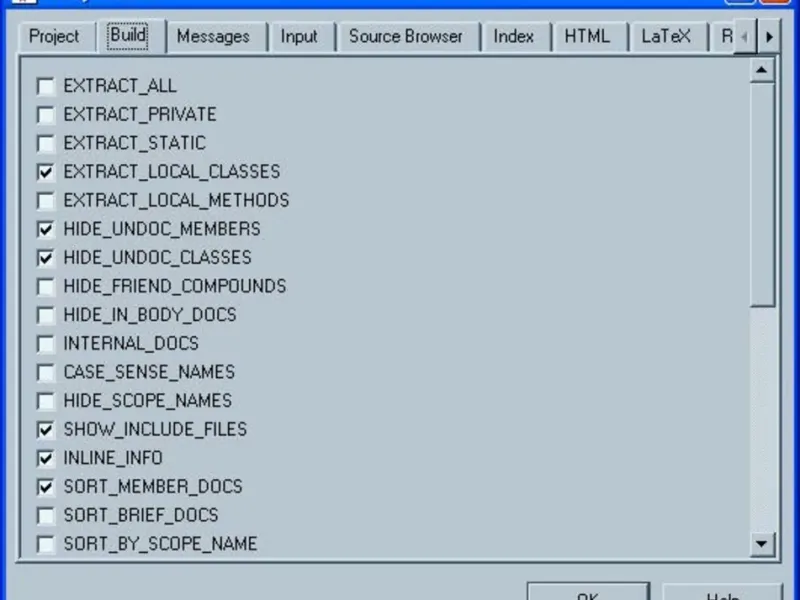
Task: Enable EXTRACT_LOCAL_METHODS option
Action: click(x=46, y=201)
